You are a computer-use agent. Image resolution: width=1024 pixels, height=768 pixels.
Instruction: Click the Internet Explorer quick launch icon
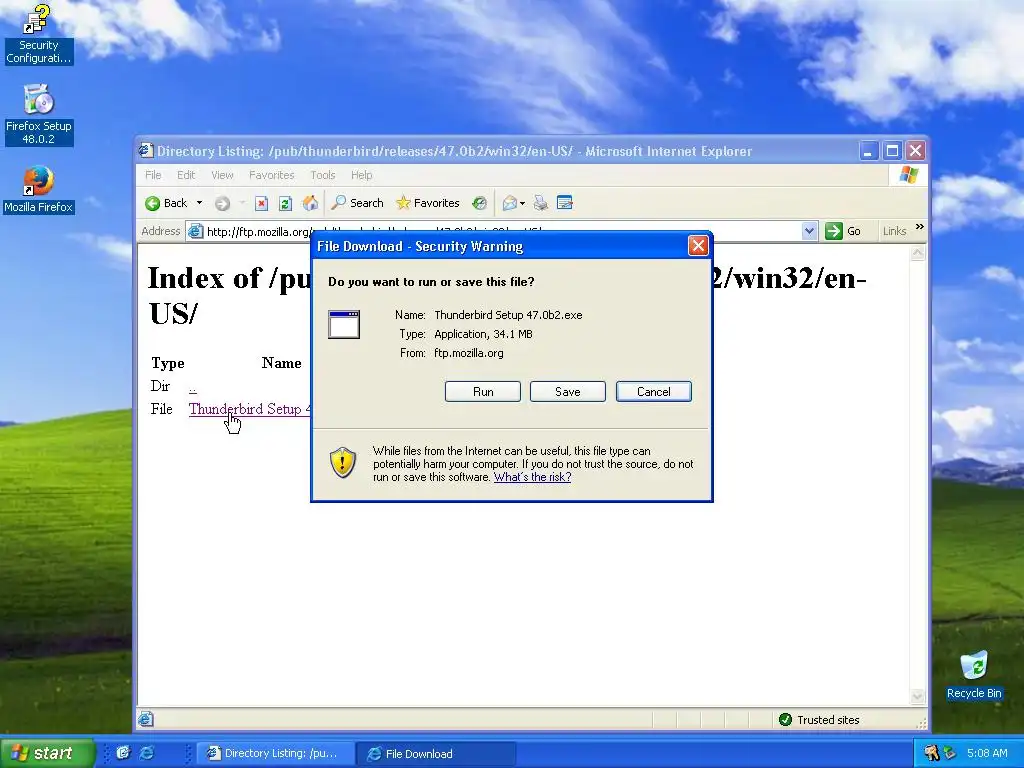click(x=148, y=753)
